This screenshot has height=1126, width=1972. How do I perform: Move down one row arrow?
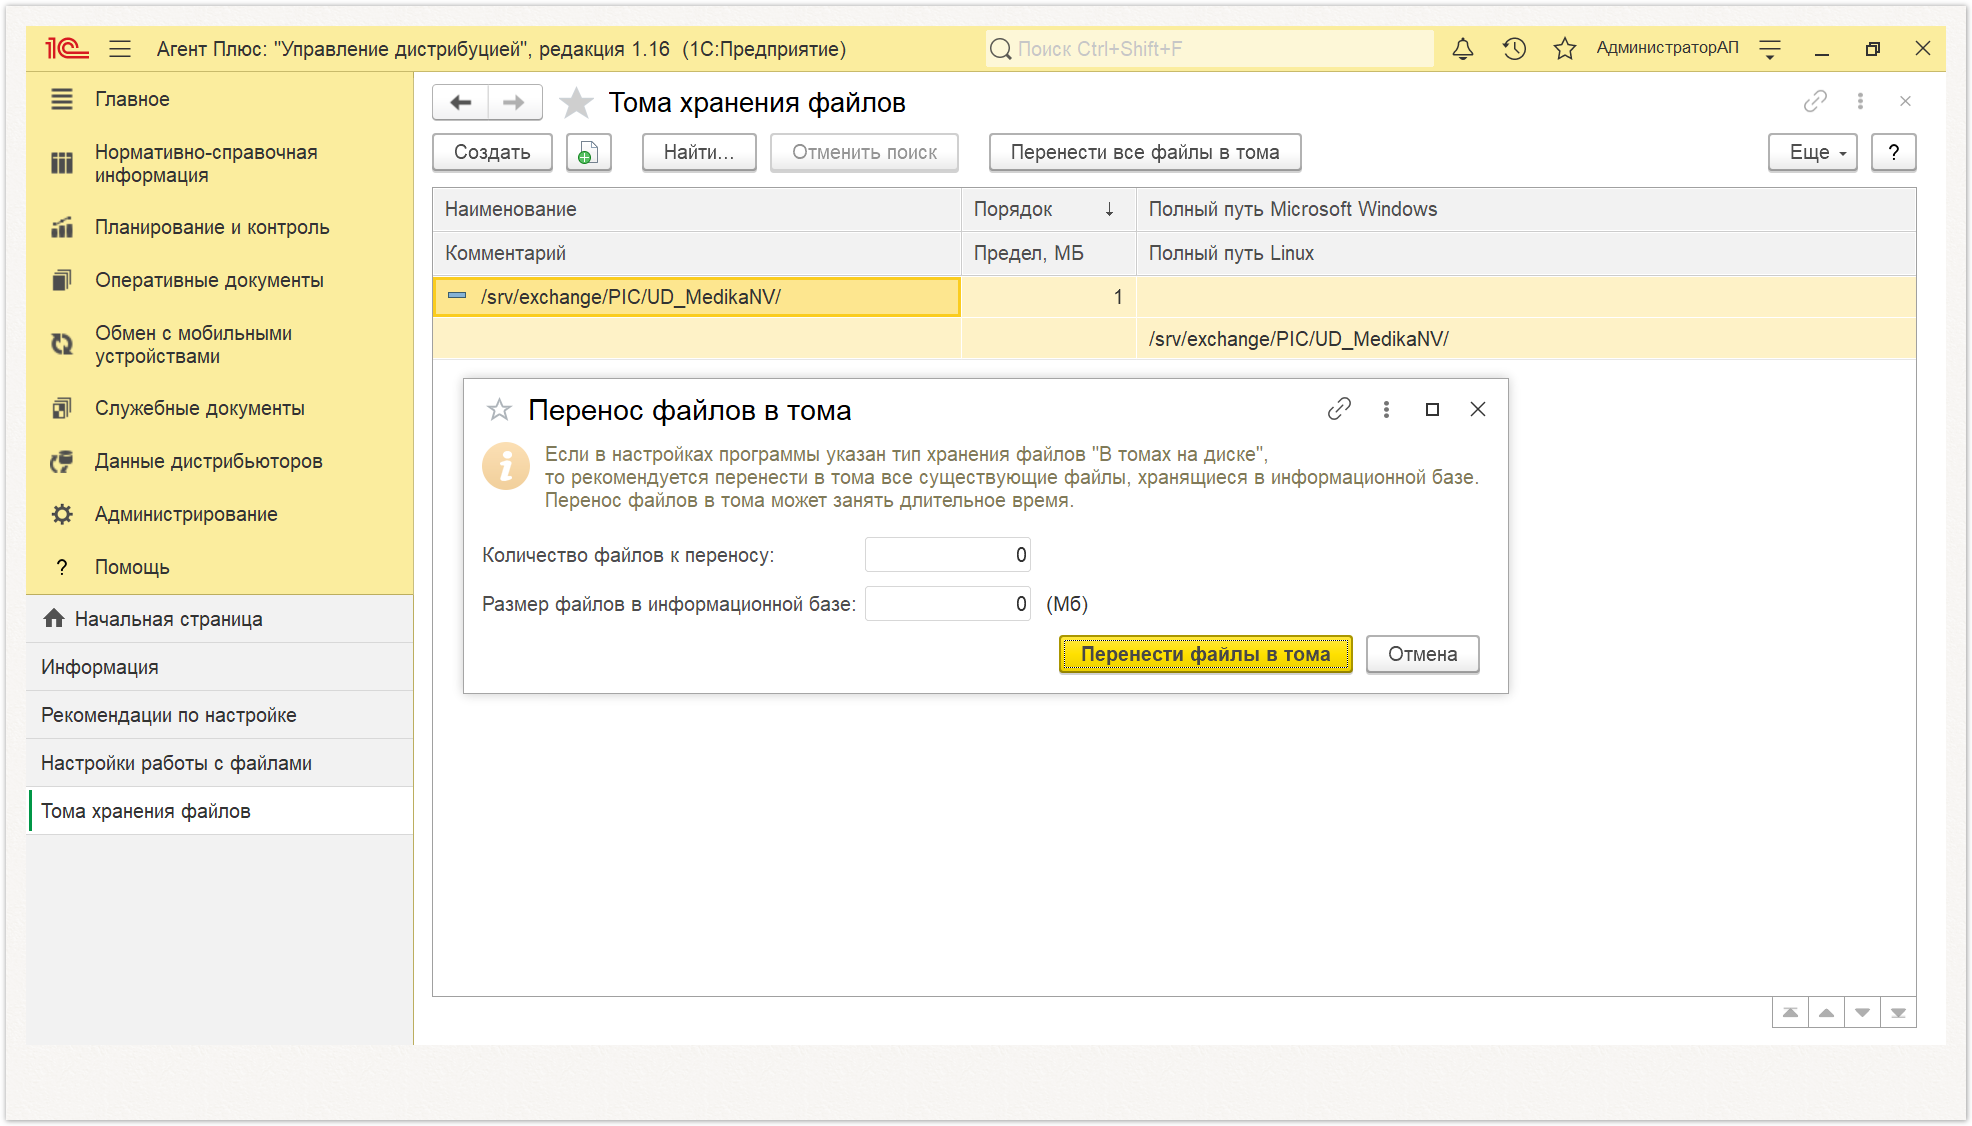point(1862,1012)
